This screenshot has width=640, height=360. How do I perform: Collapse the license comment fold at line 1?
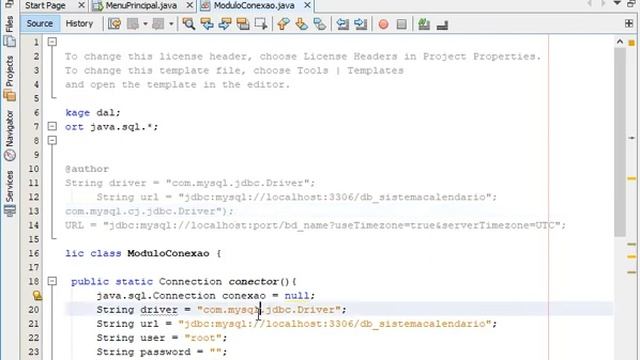click(x=52, y=42)
